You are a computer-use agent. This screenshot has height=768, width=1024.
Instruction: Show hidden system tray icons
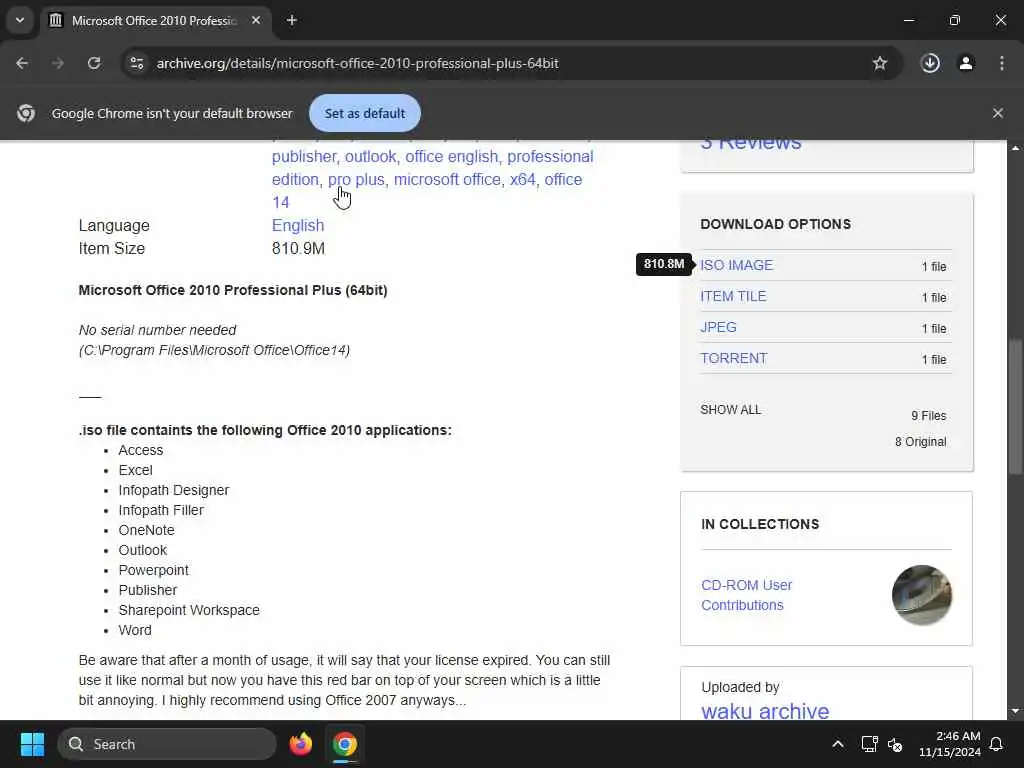click(838, 744)
